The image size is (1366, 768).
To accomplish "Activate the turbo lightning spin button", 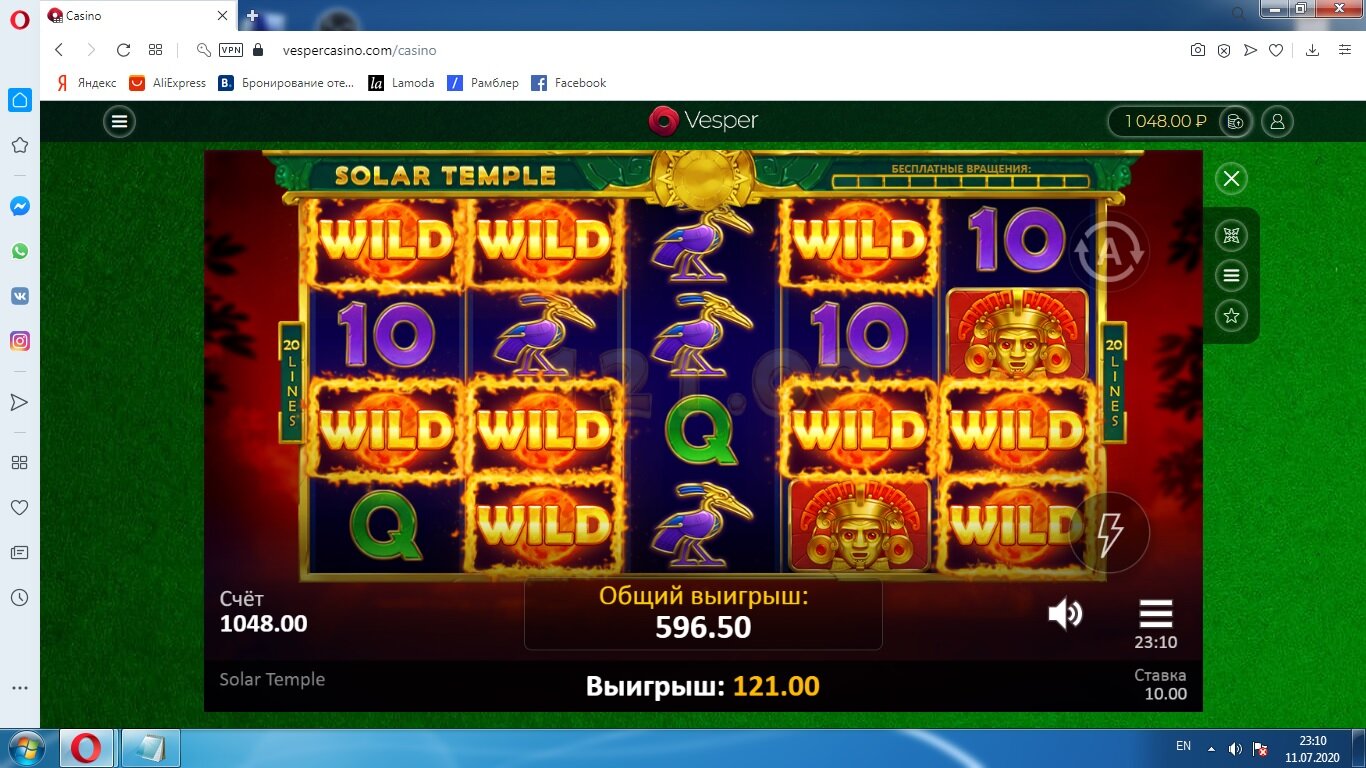I will point(1109,533).
